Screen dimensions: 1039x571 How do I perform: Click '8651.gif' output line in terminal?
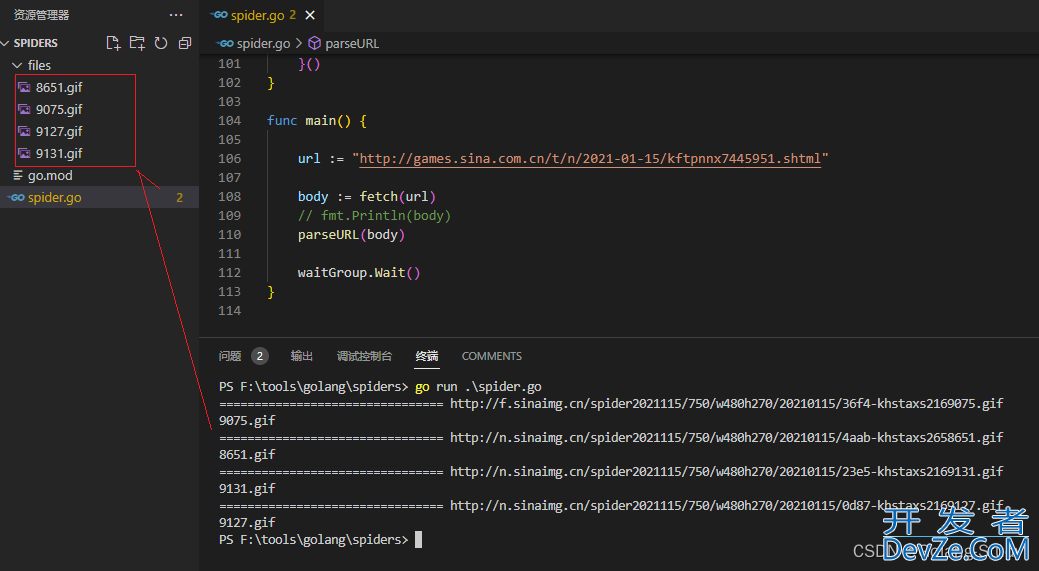point(246,454)
